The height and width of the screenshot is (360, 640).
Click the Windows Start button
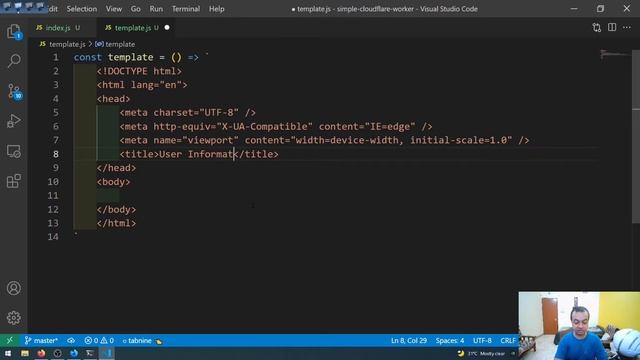[x=8, y=353]
